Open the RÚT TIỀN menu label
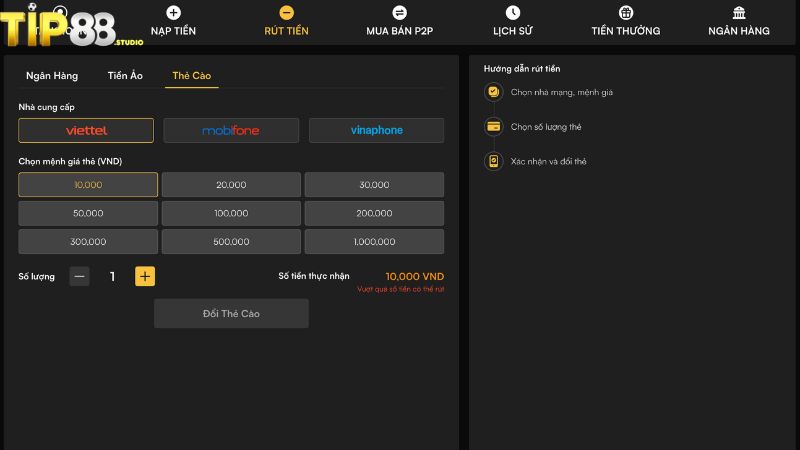The image size is (800, 450). pyautogui.click(x=286, y=31)
